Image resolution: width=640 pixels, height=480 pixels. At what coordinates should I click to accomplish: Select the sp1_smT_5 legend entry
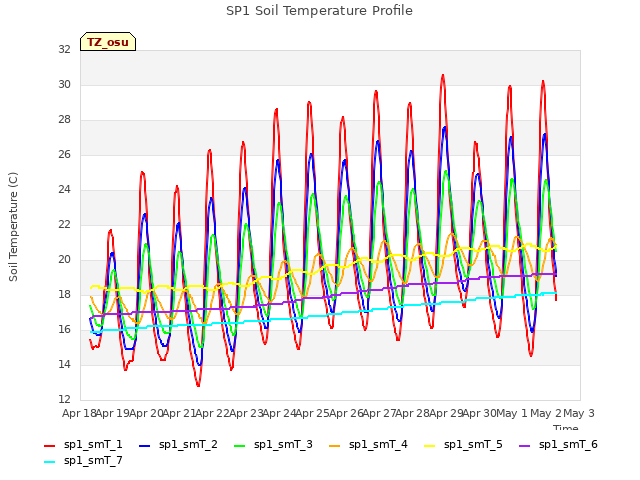tap(464, 444)
